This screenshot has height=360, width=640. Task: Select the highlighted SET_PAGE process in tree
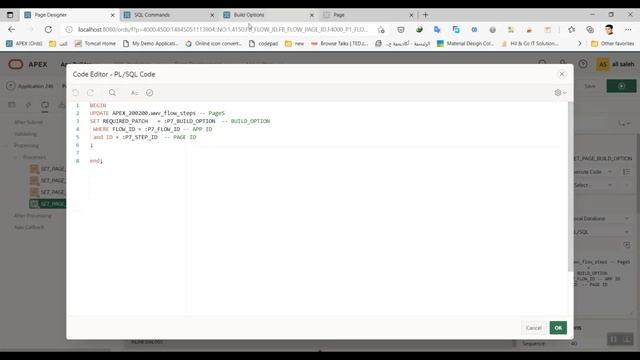(x=47, y=204)
